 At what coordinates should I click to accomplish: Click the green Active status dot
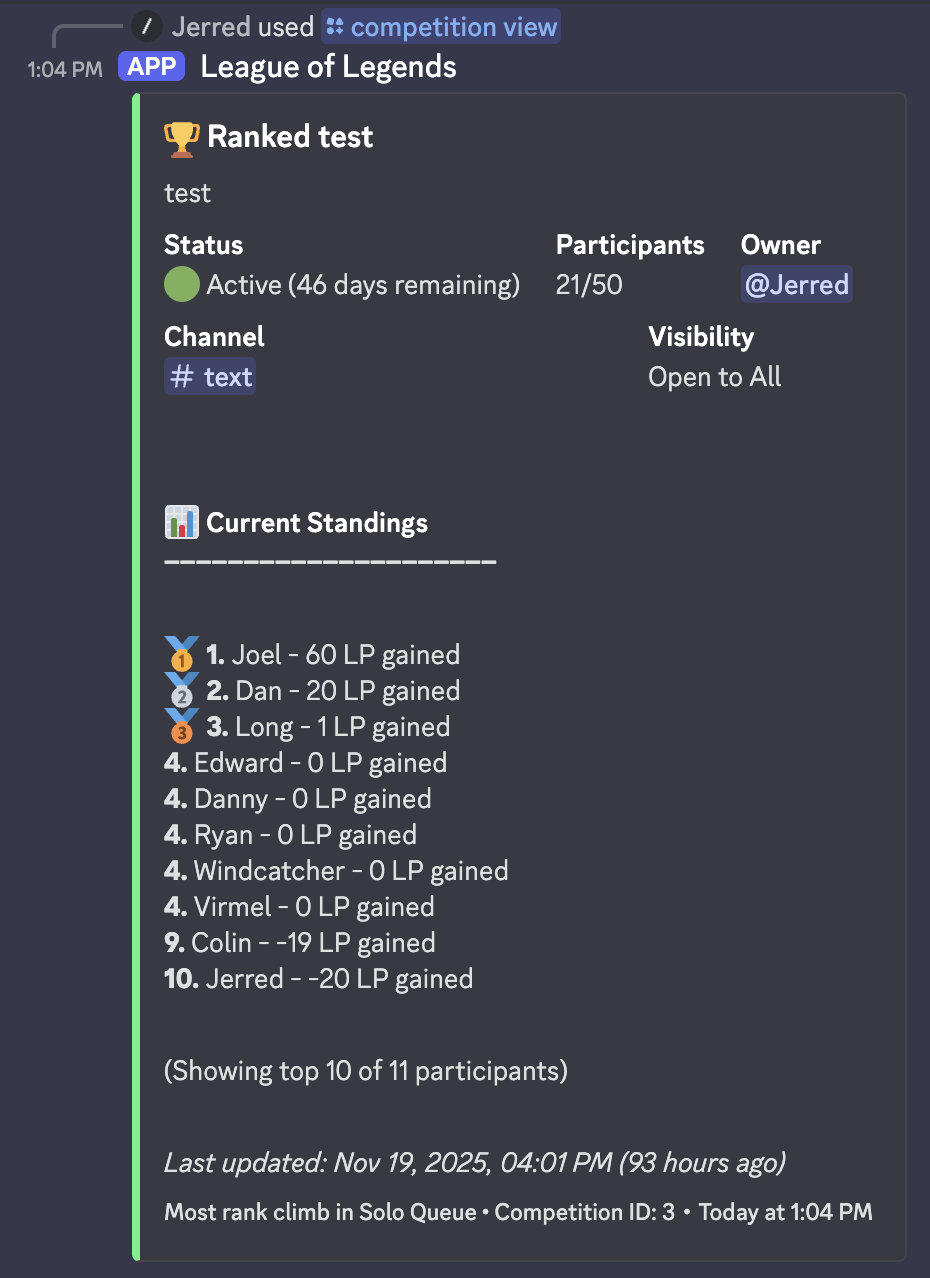(180, 284)
